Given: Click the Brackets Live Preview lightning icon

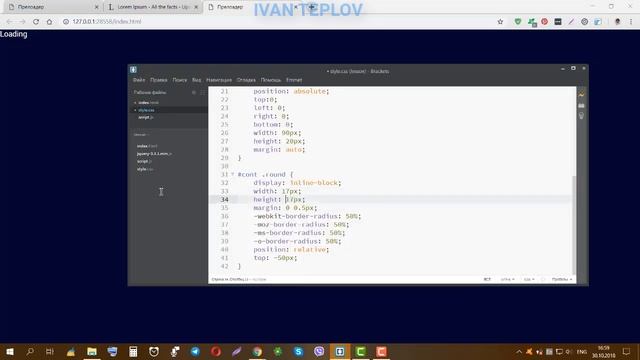Looking at the screenshot, I should click(x=581, y=94).
